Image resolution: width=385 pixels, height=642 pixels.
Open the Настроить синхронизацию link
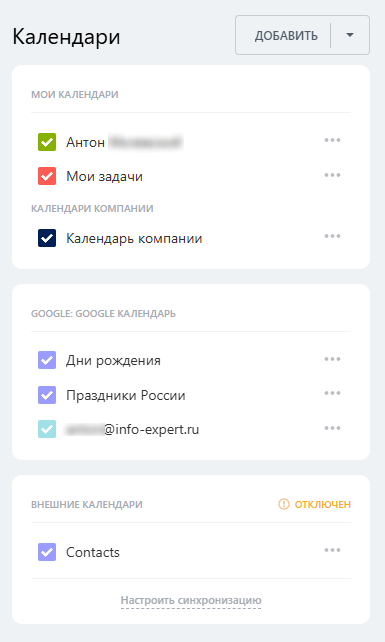[191, 600]
